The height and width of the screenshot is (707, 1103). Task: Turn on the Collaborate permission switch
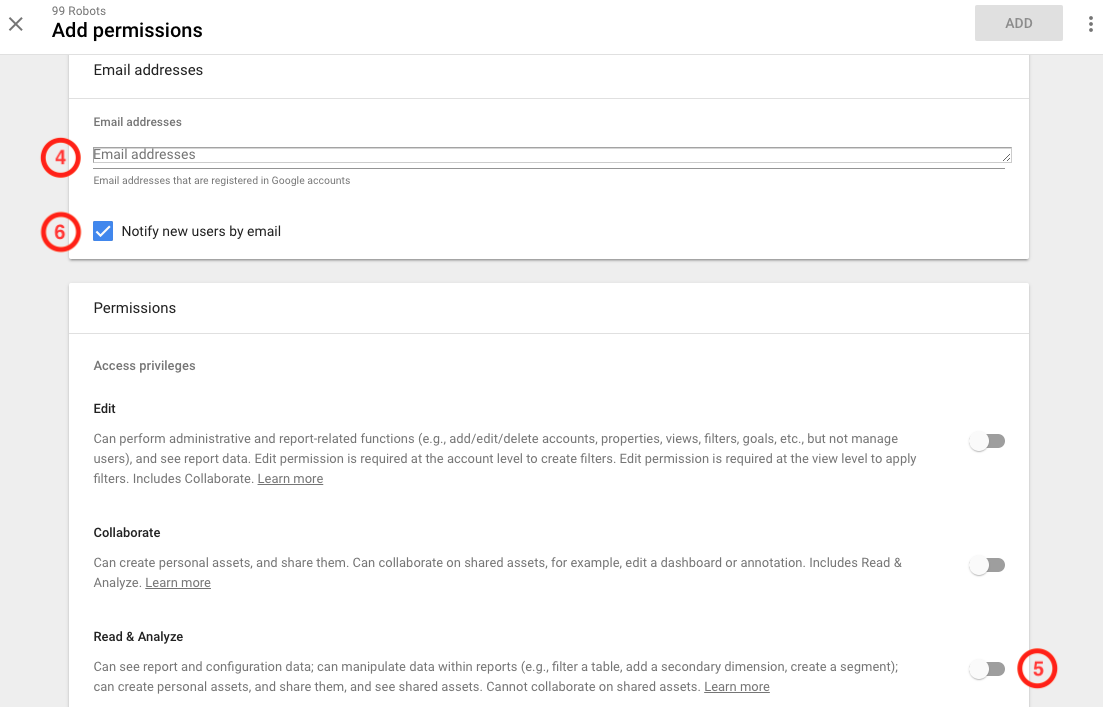987,565
